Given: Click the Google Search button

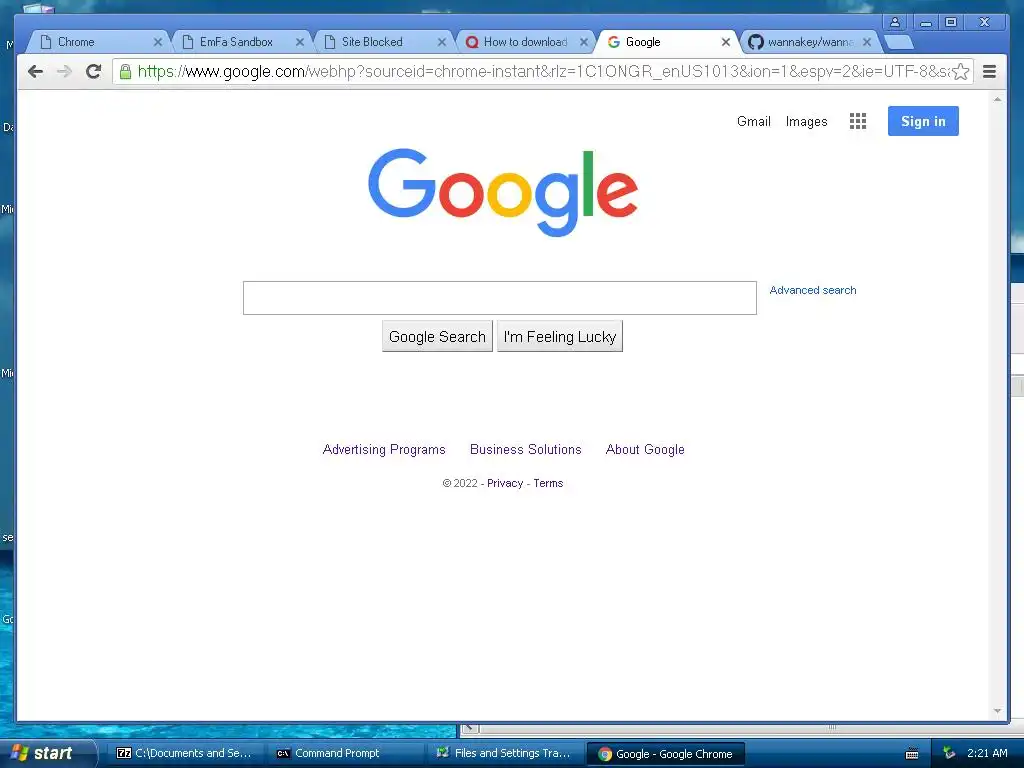Looking at the screenshot, I should click(437, 336).
